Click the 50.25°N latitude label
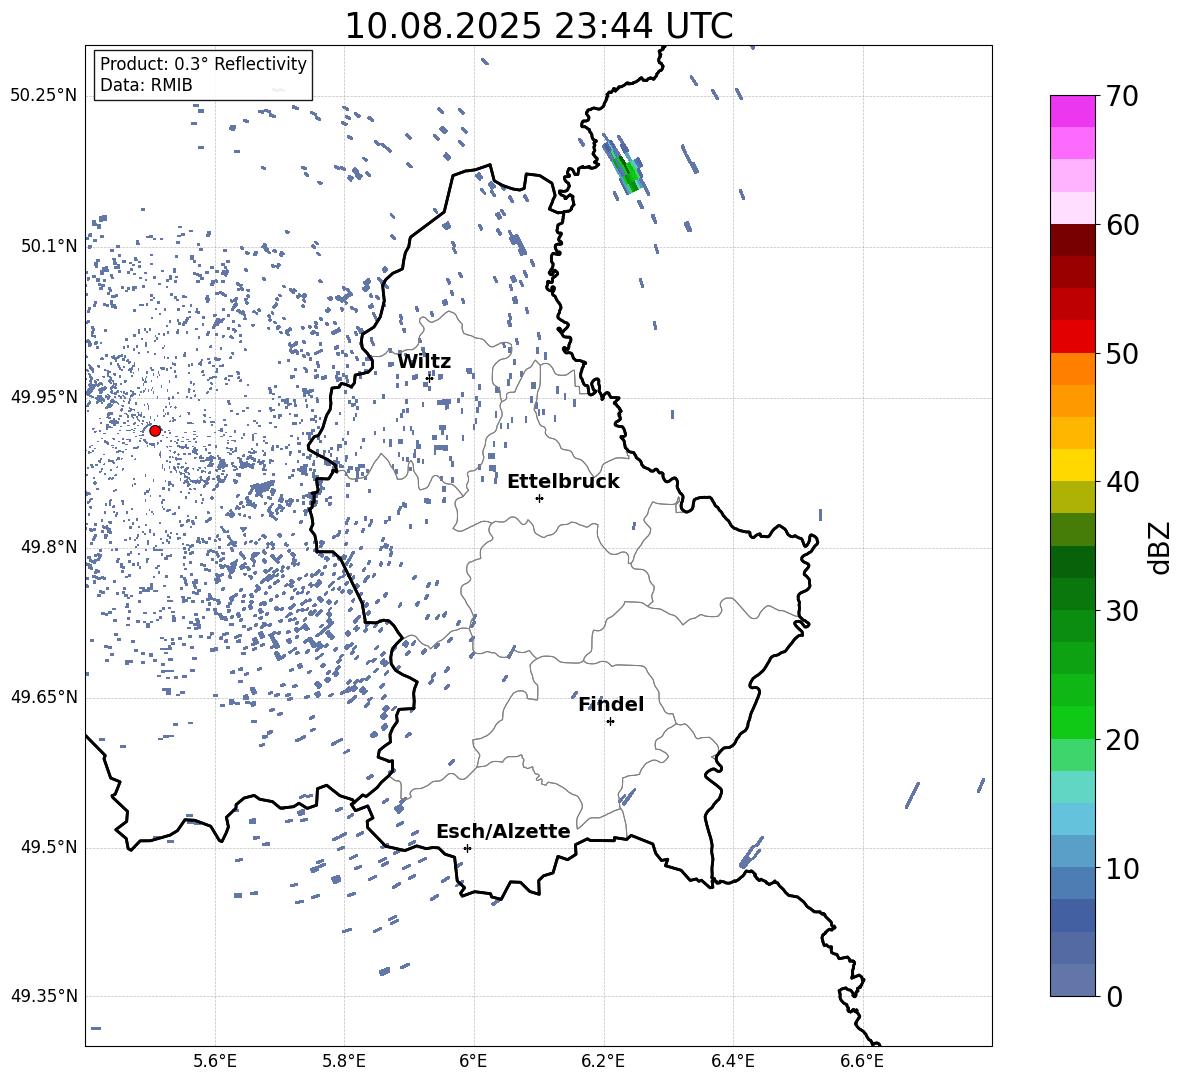1184x1081 pixels. pyautogui.click(x=44, y=96)
